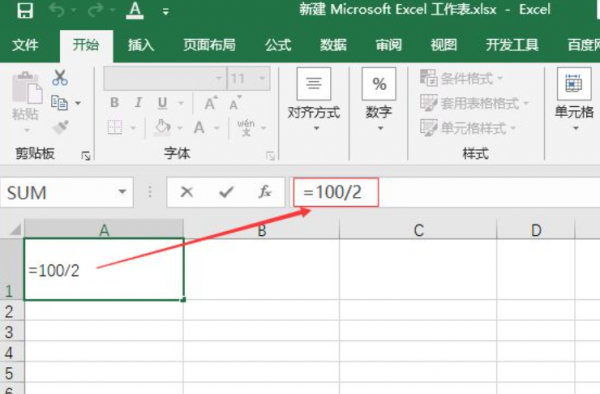Select row 2 header
The height and width of the screenshot is (394, 600).
pos(11,311)
